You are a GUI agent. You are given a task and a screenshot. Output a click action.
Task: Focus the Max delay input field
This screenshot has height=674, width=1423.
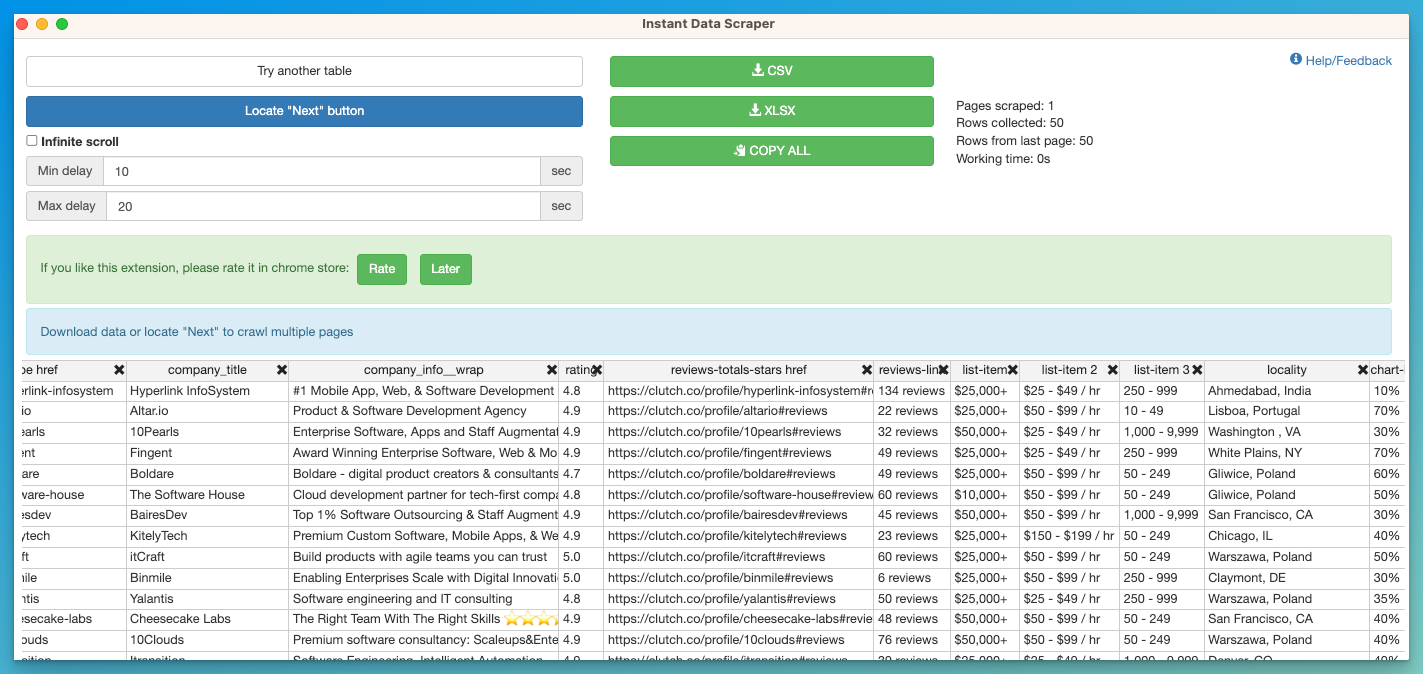click(x=323, y=206)
